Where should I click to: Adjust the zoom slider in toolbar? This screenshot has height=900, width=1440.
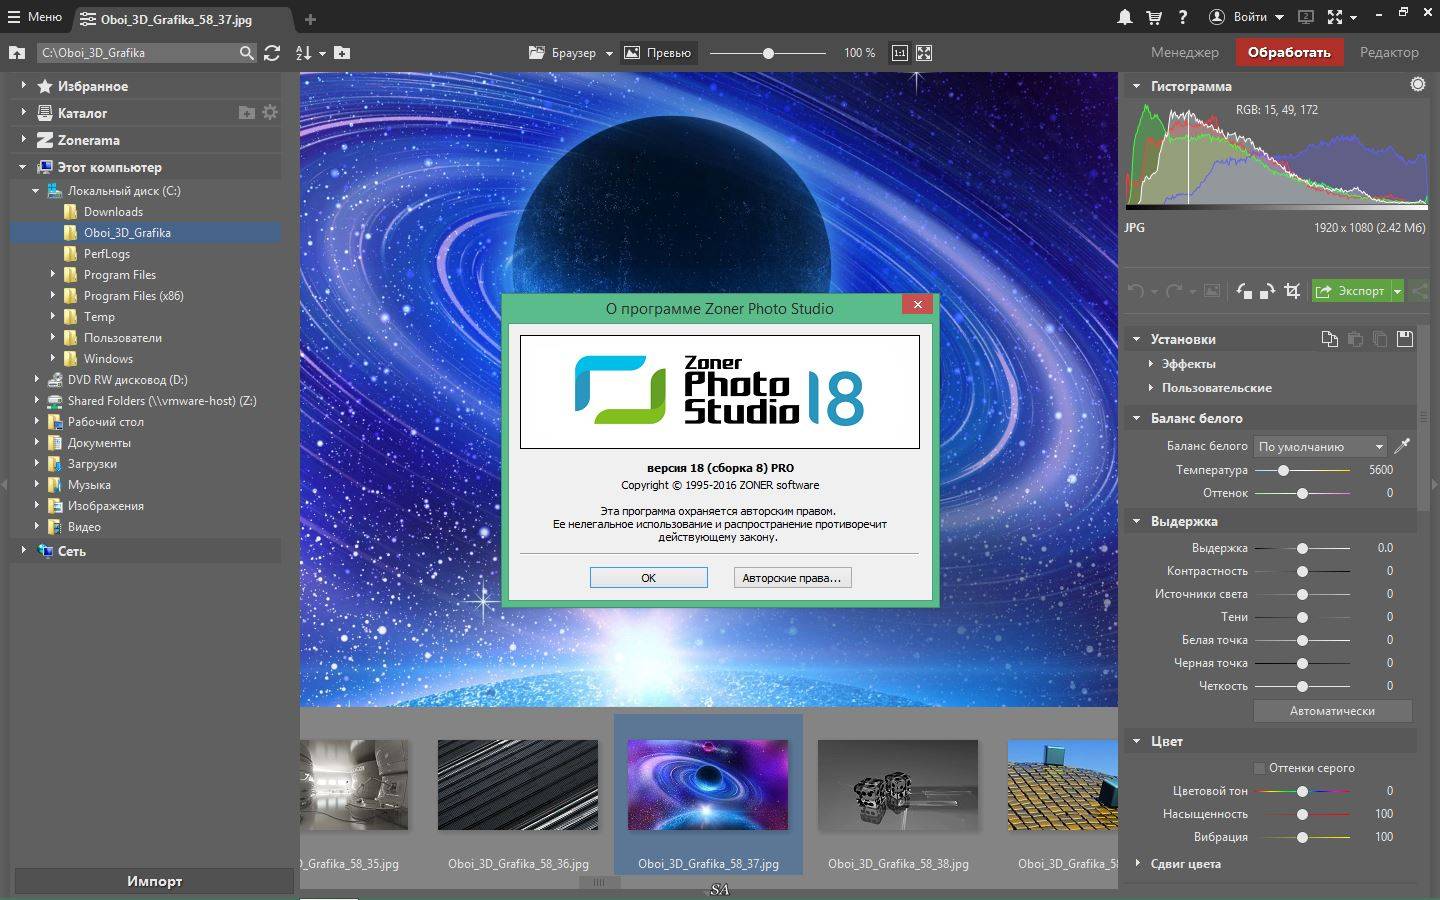coord(768,53)
